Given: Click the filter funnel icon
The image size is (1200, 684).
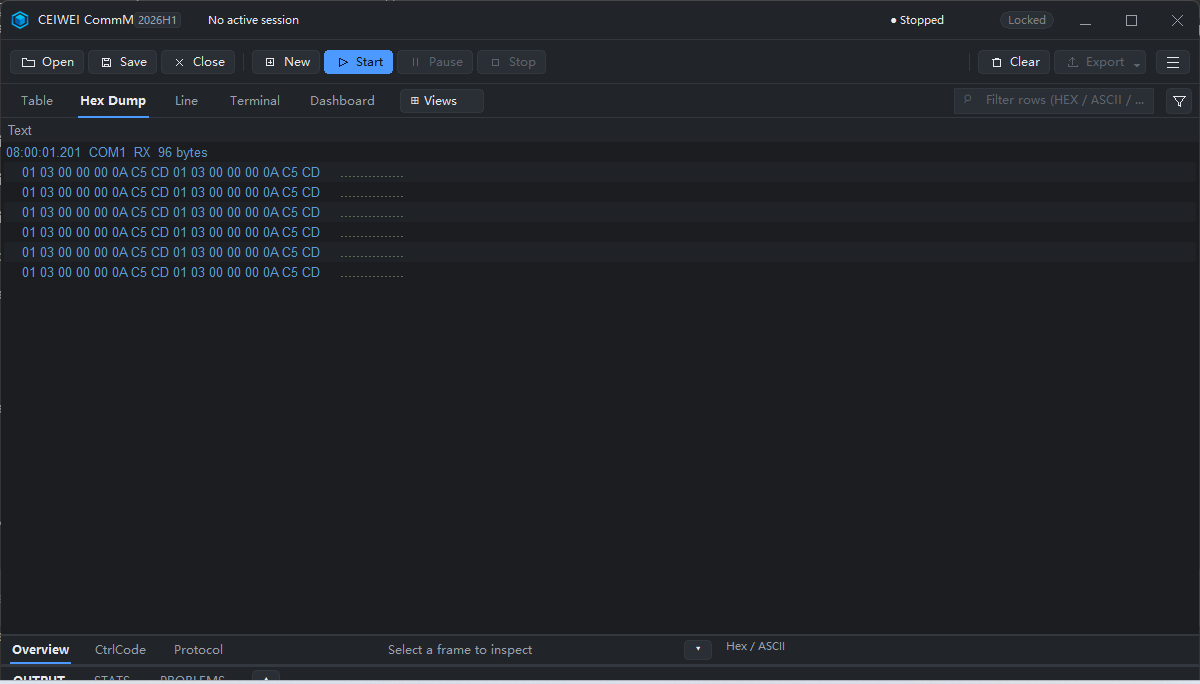Looking at the screenshot, I should [1179, 101].
